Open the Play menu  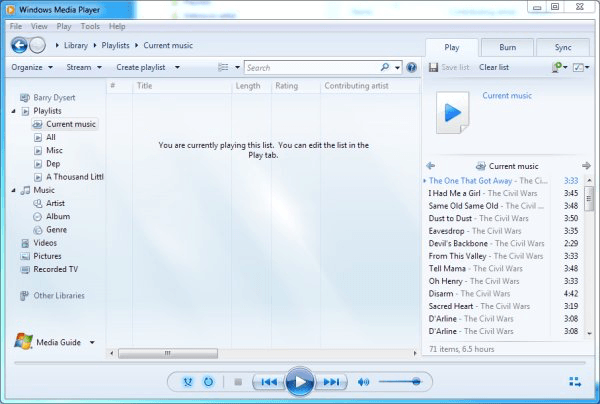tap(64, 26)
